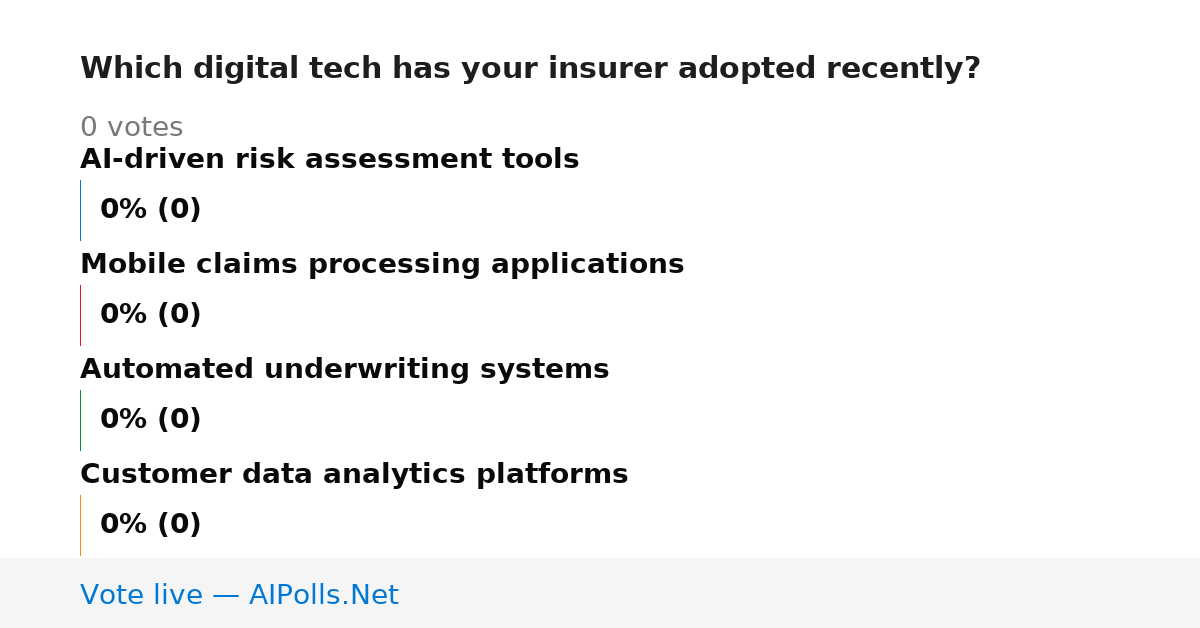Click the 0% (0) result under AI-driven tools
The width and height of the screenshot is (1200, 628).
click(x=150, y=210)
